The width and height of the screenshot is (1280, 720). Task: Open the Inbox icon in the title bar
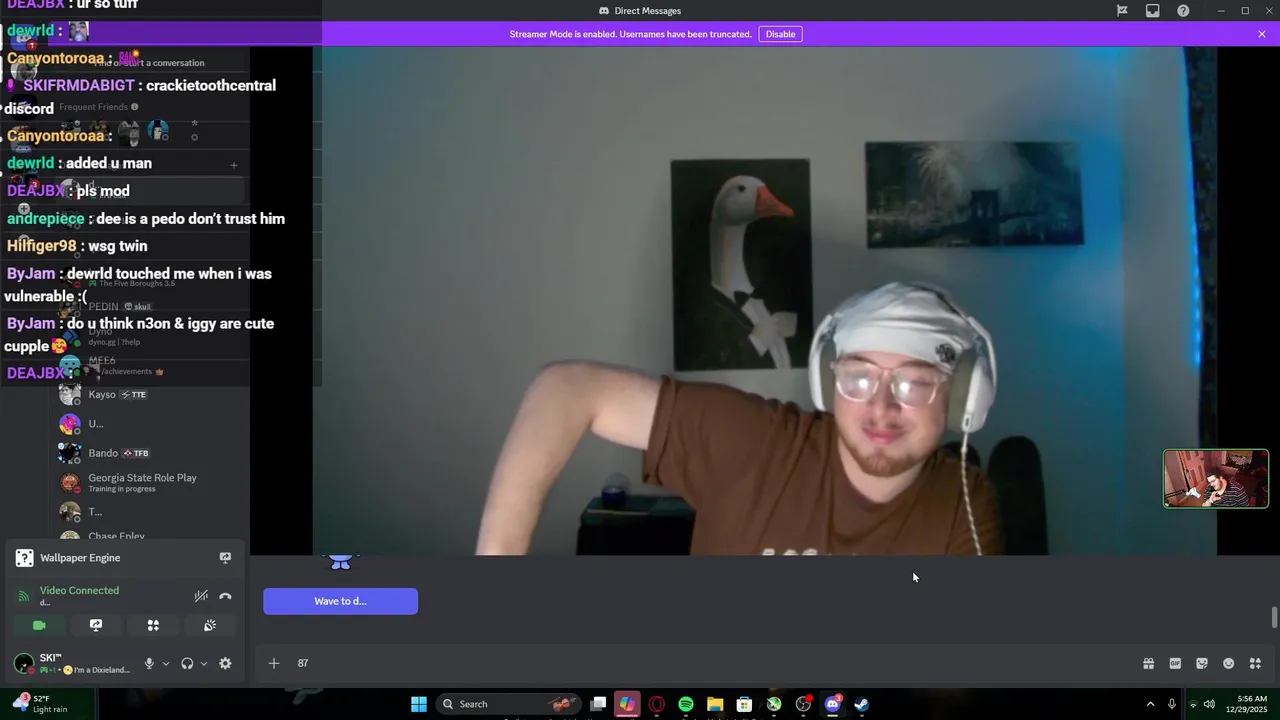coord(1153,11)
